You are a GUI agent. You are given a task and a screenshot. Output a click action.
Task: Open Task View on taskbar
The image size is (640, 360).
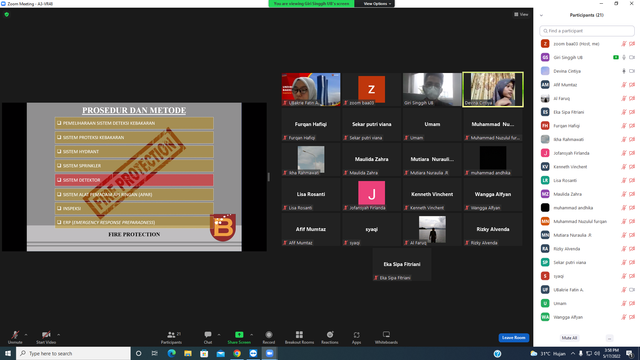155,353
